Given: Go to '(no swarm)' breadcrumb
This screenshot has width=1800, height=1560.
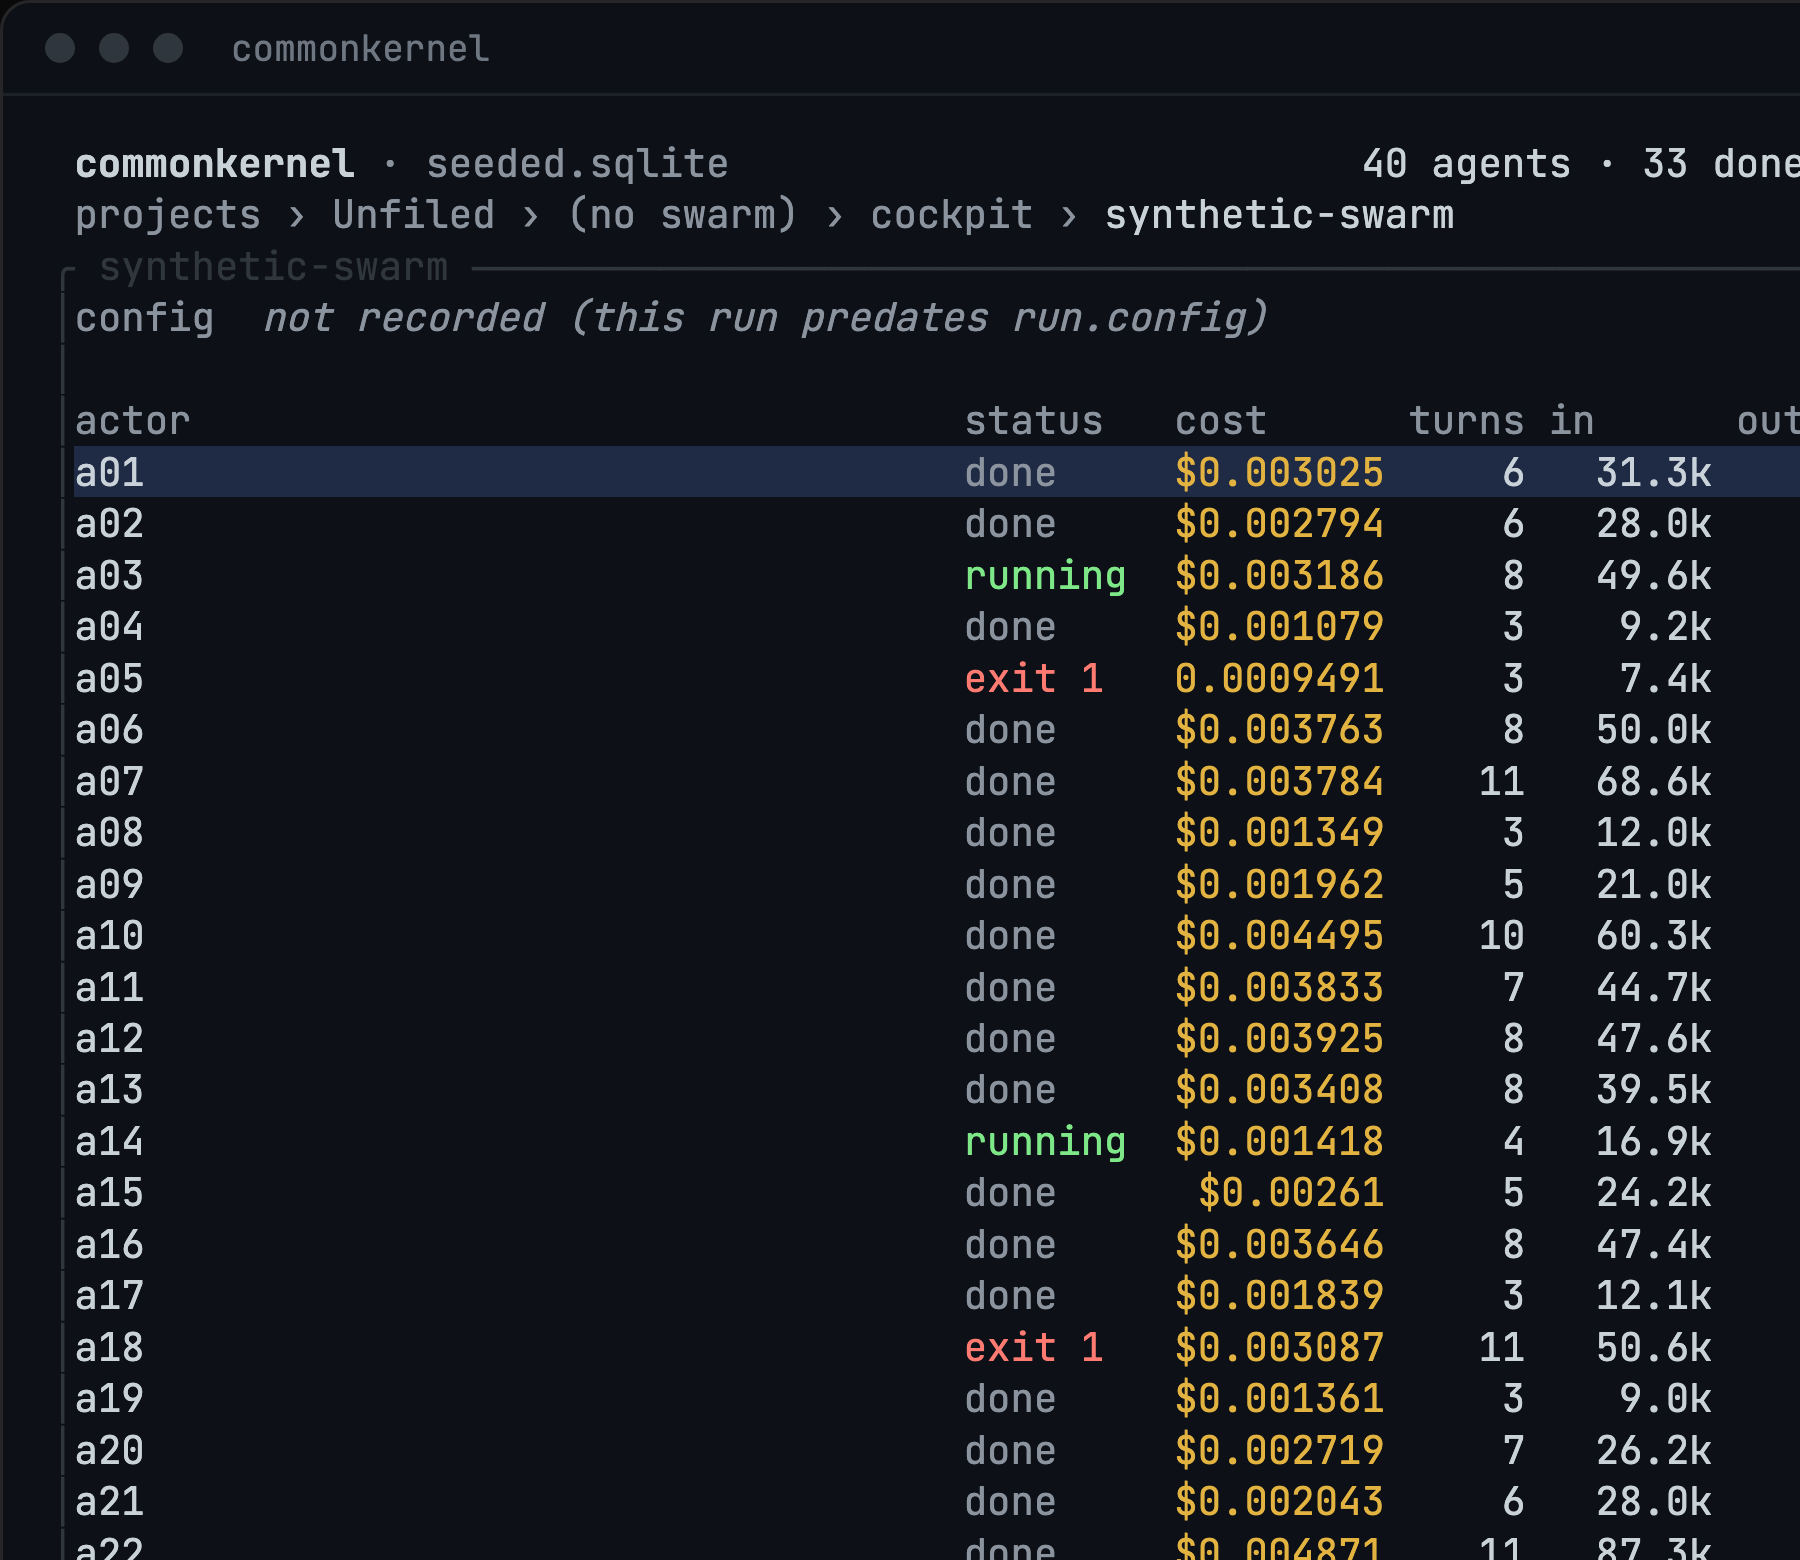Looking at the screenshot, I should (682, 215).
